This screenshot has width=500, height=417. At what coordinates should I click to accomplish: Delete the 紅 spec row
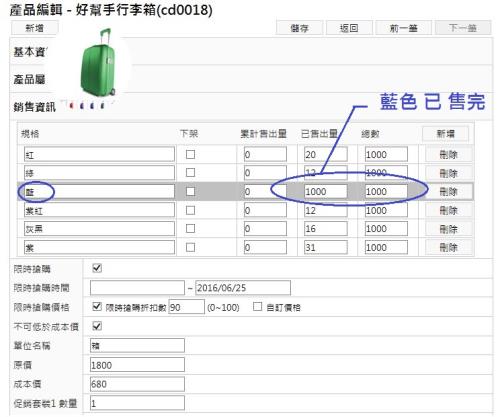pyautogui.click(x=449, y=155)
